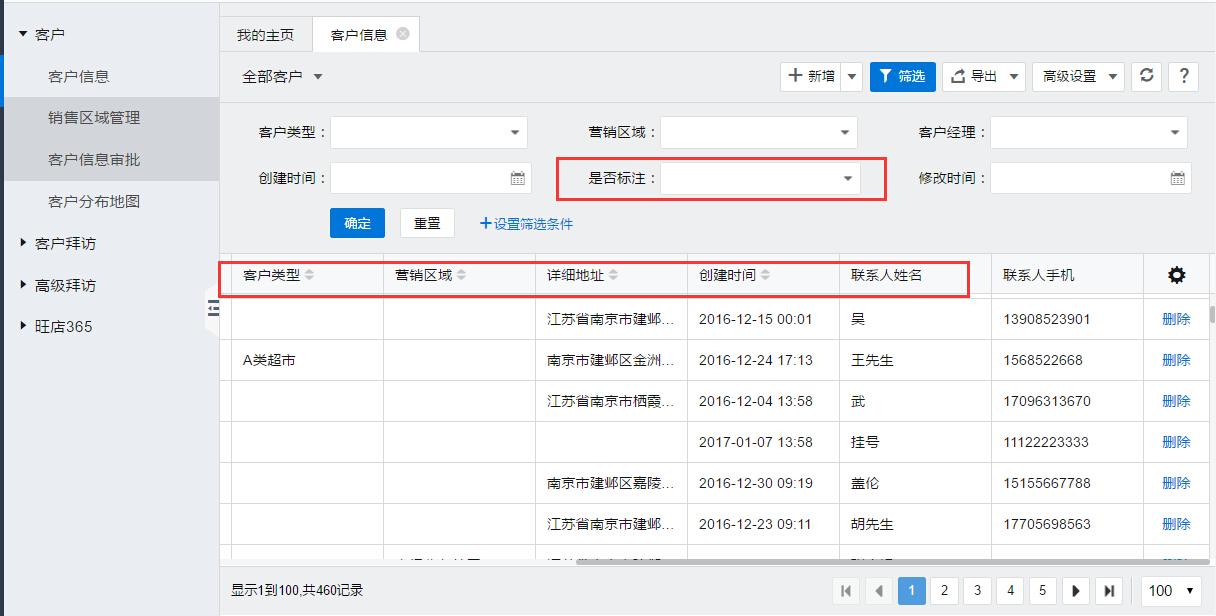Click the refresh icon in toolbar
1216x616 pixels.
coord(1146,76)
